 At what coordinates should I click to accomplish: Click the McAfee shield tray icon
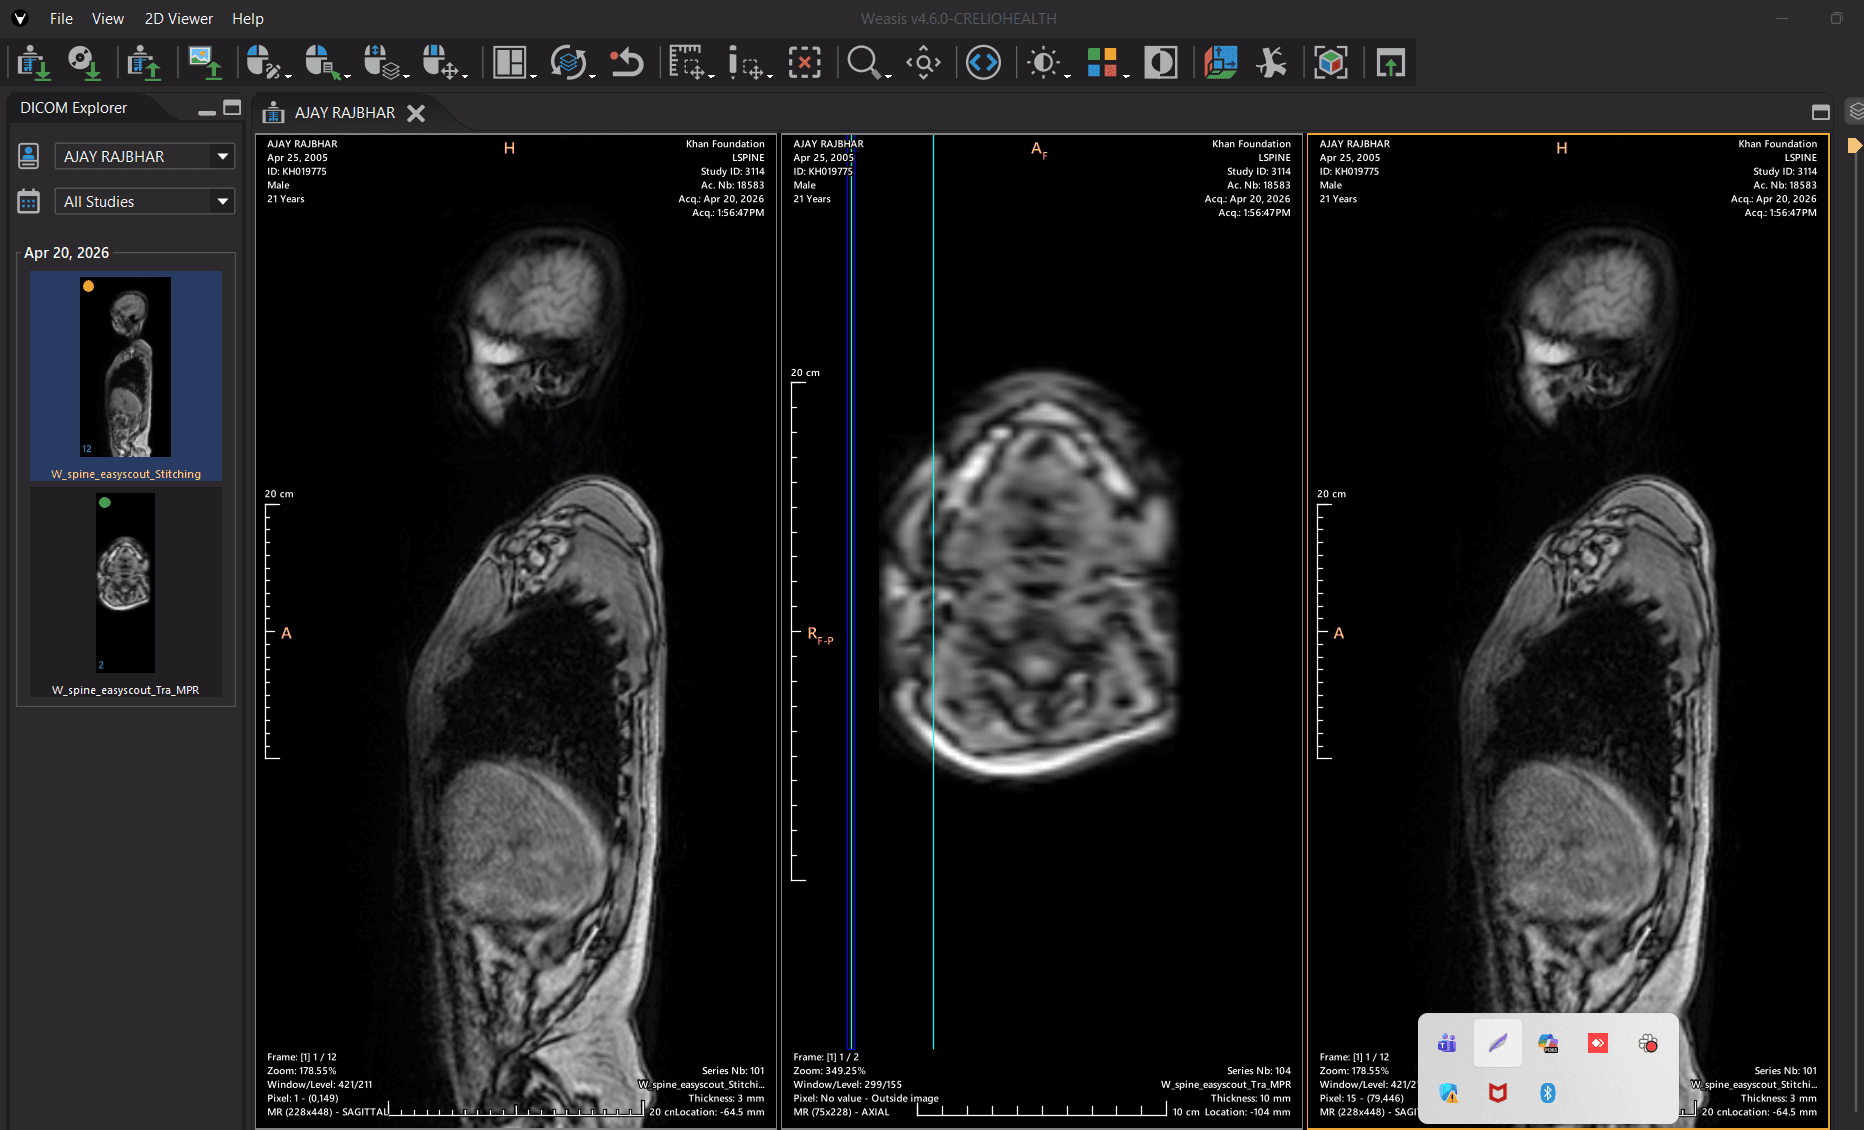(1498, 1093)
